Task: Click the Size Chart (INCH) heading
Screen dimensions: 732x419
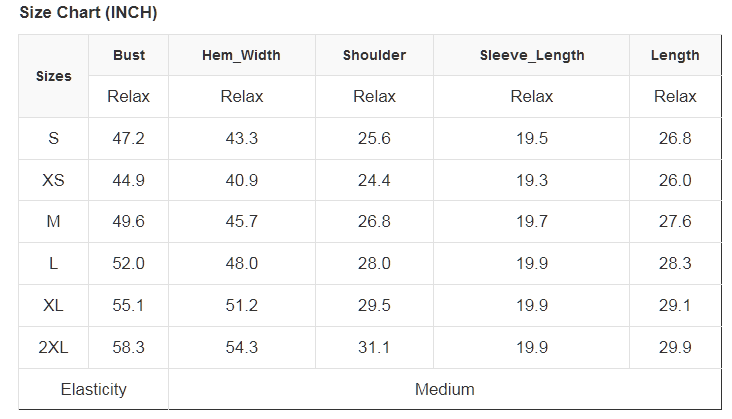Action: coord(88,13)
